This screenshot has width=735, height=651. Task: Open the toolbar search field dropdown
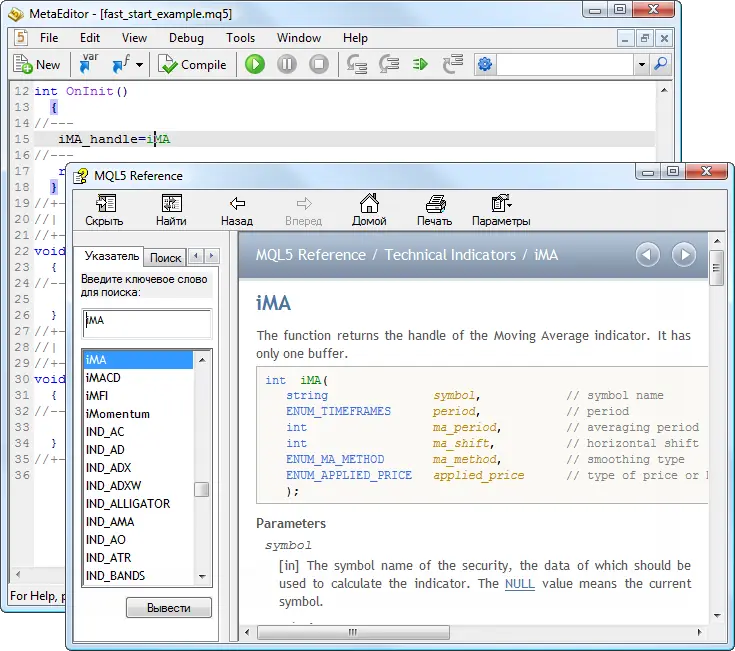pos(641,65)
